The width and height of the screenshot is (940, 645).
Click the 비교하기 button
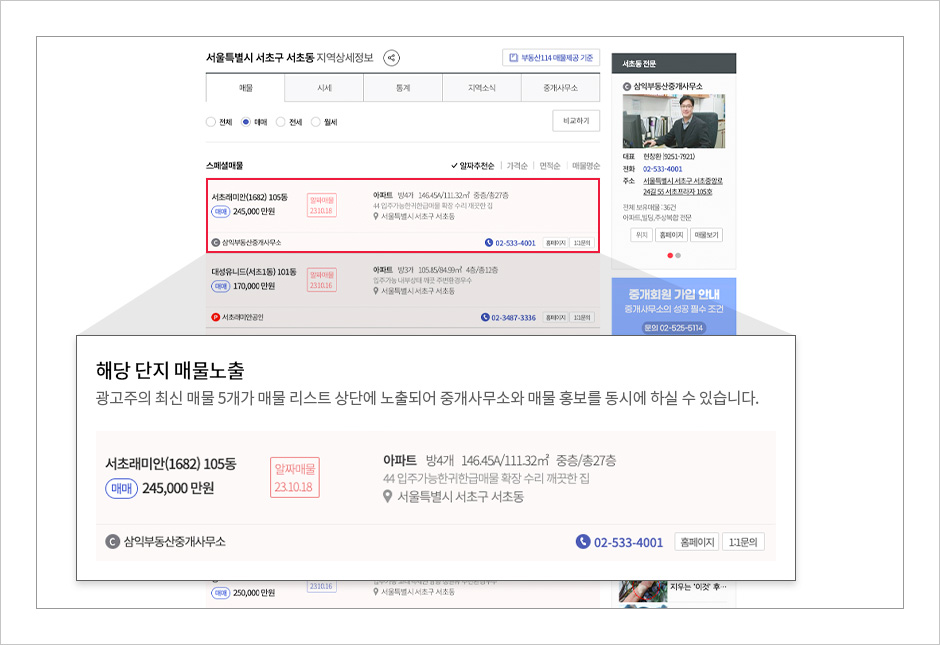pyautogui.click(x=577, y=120)
